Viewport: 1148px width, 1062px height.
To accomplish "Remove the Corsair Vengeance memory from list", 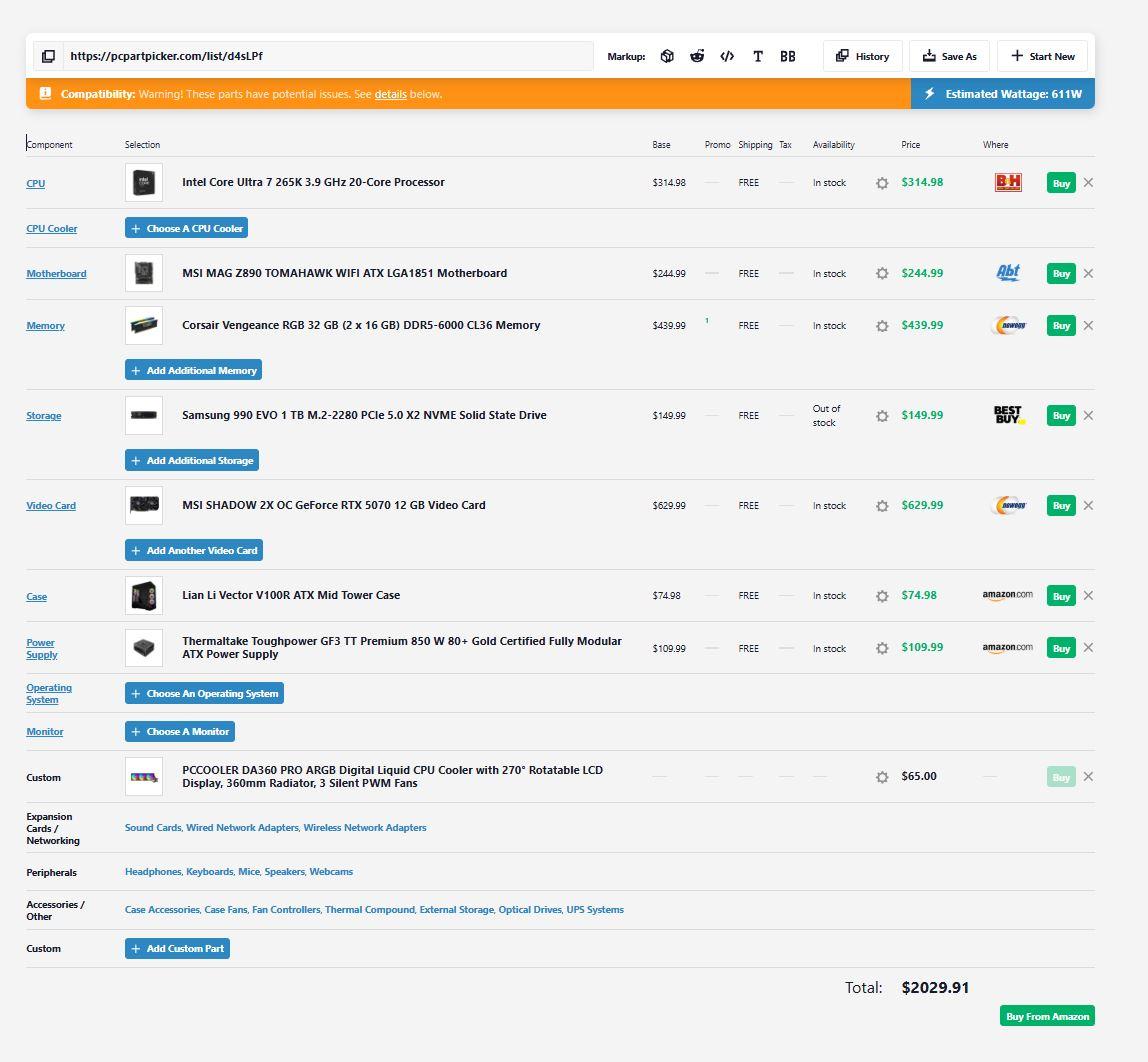I will [1089, 325].
